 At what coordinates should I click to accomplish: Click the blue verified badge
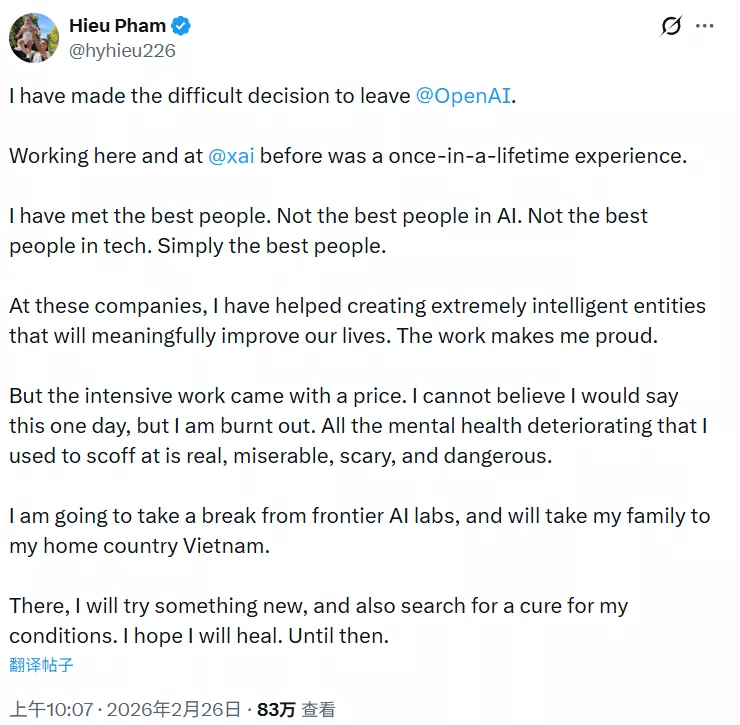181,26
